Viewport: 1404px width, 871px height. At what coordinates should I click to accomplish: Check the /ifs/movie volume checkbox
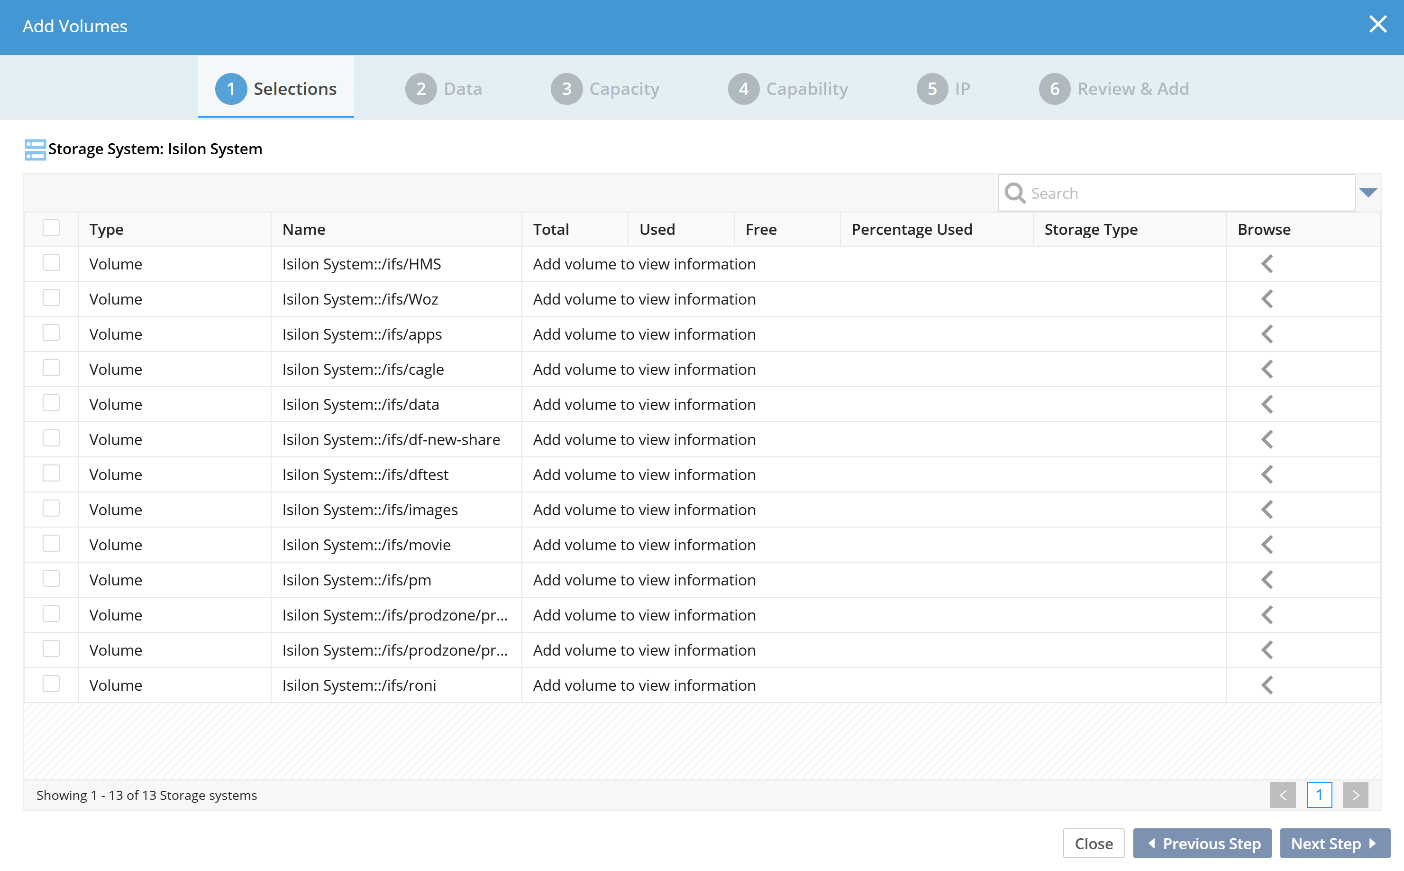tap(52, 544)
